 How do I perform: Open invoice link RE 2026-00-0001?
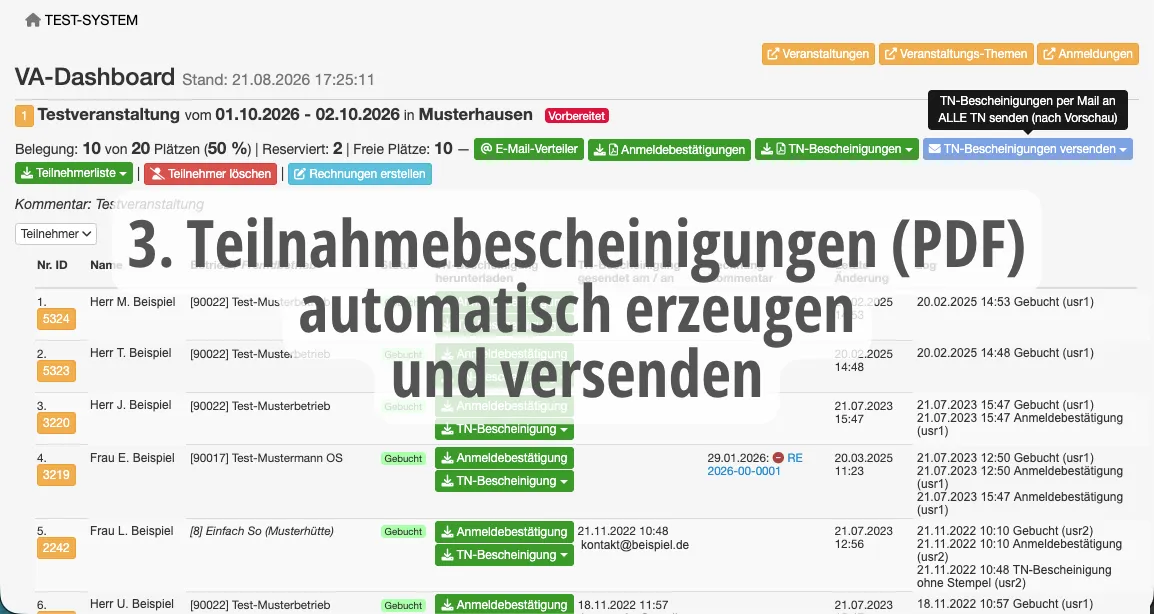754,464
